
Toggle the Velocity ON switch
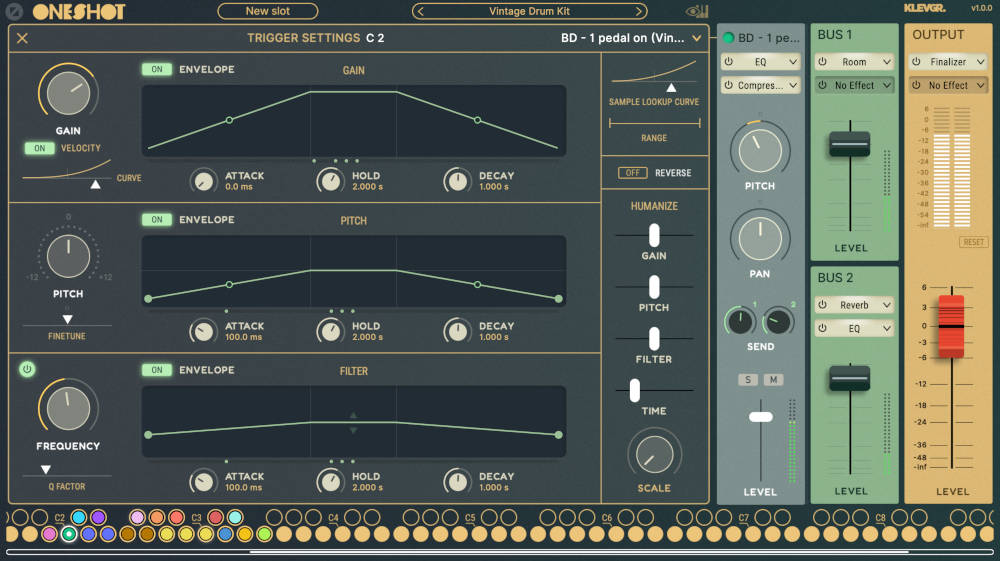[40, 148]
